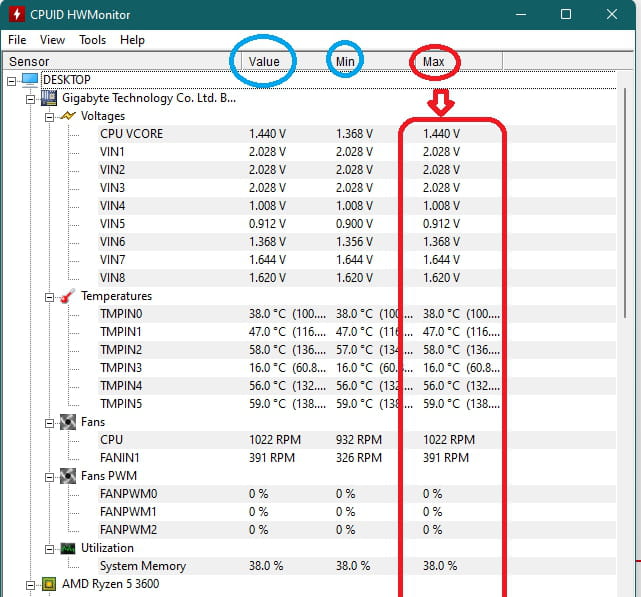The height and width of the screenshot is (597, 641).
Task: Click the AMD Ryzen 5 3600 label
Action: click(110, 584)
